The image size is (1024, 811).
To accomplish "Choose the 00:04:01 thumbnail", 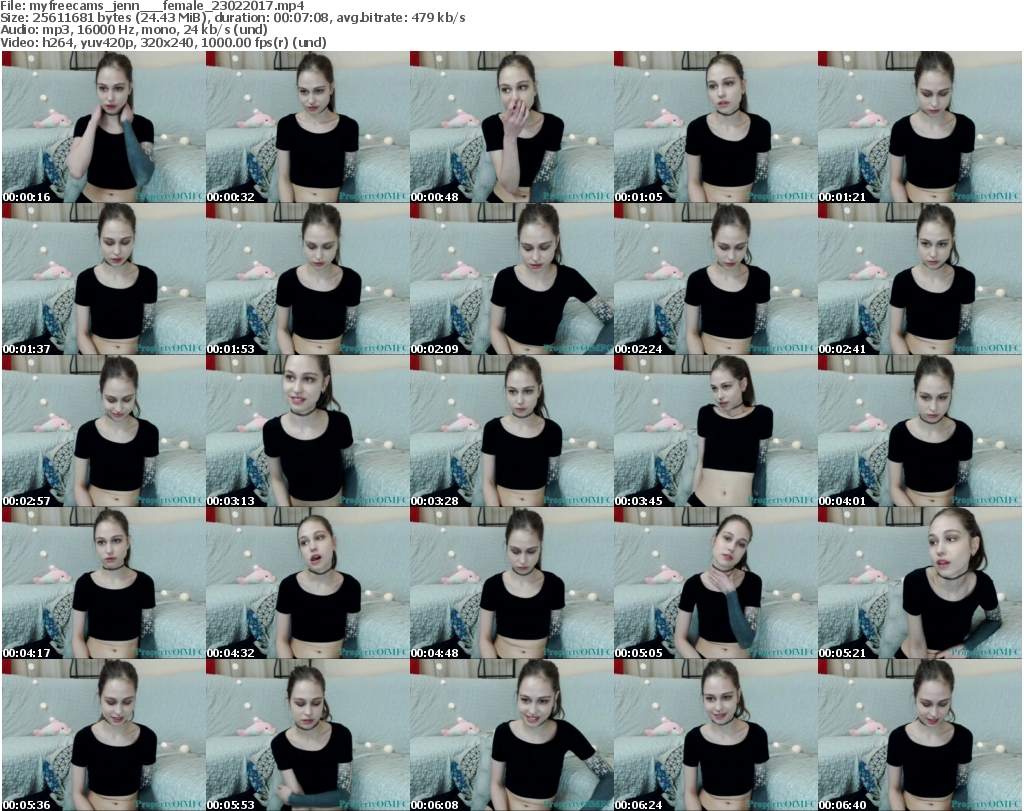I will (x=920, y=431).
